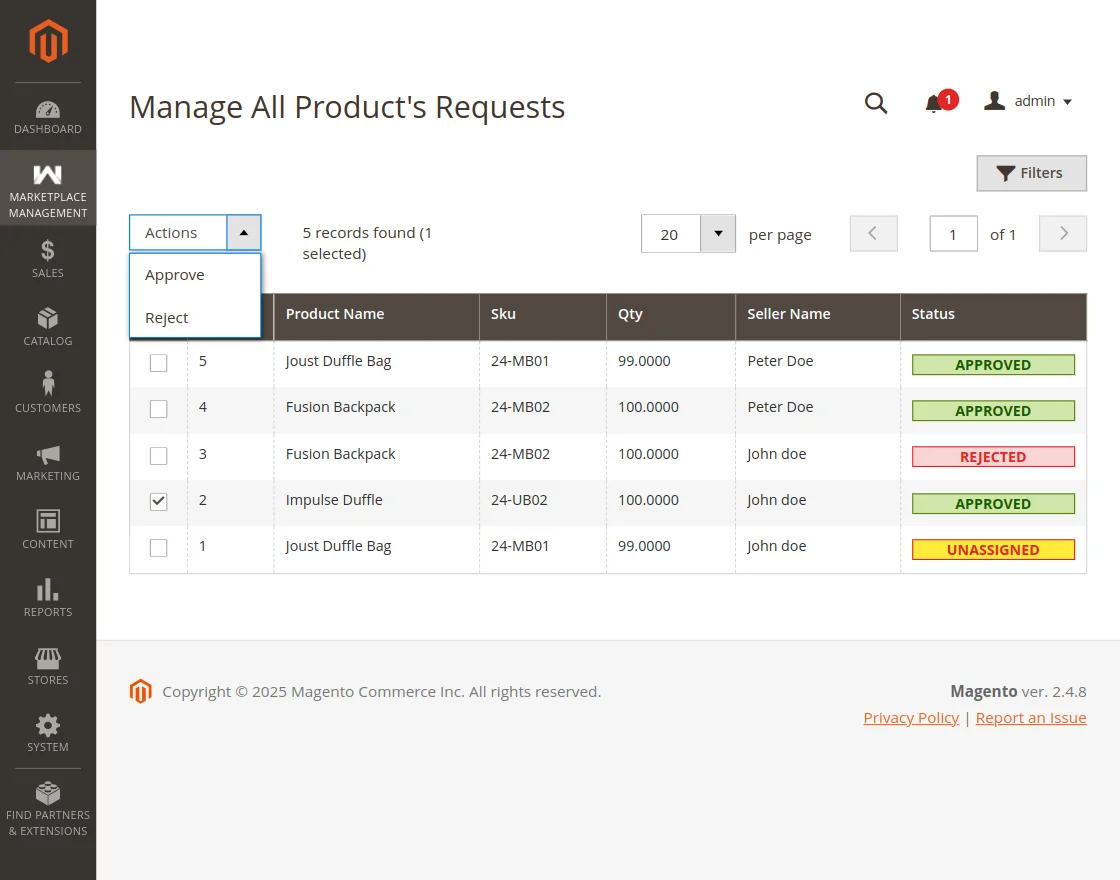The width and height of the screenshot is (1120, 880).
Task: Open the per page size dropdown arrow
Action: coord(718,234)
